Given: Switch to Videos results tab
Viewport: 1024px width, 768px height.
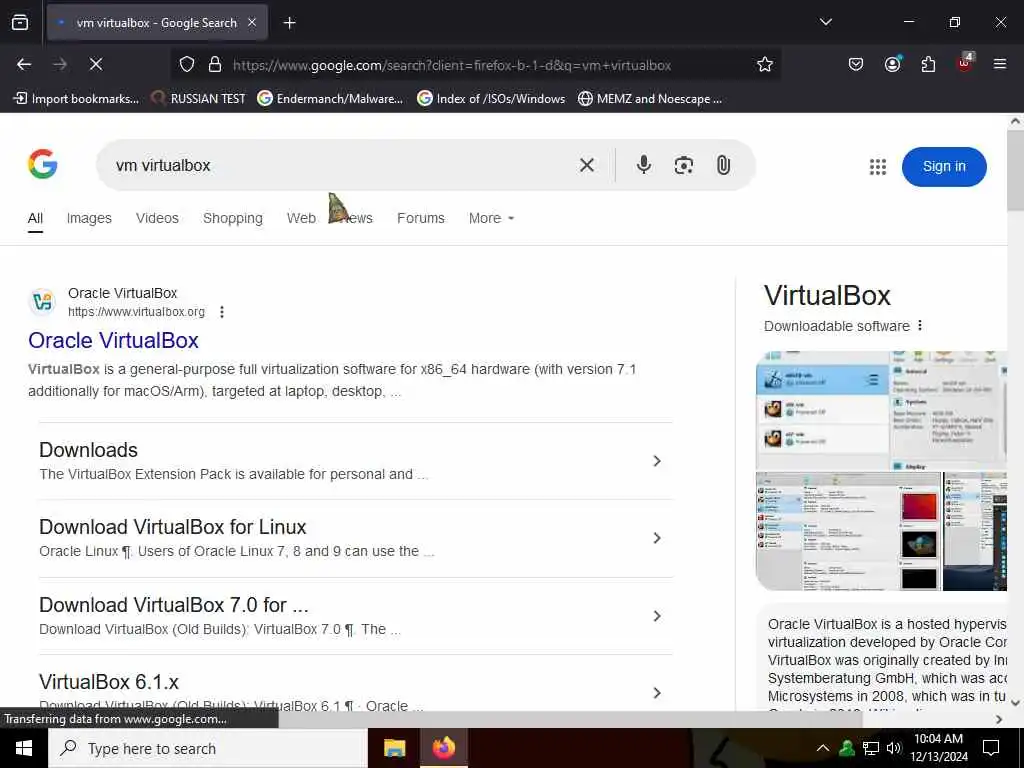Looking at the screenshot, I should pos(157,218).
